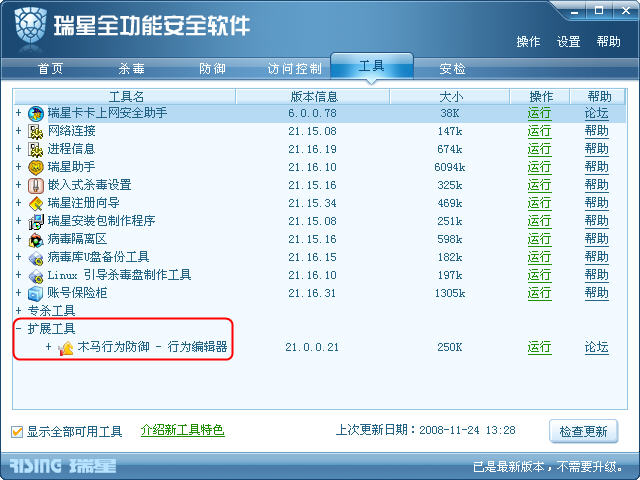Image resolution: width=640 pixels, height=480 pixels.
Task: Select the 病毒库U盘备份工具 row name
Action: (98, 257)
